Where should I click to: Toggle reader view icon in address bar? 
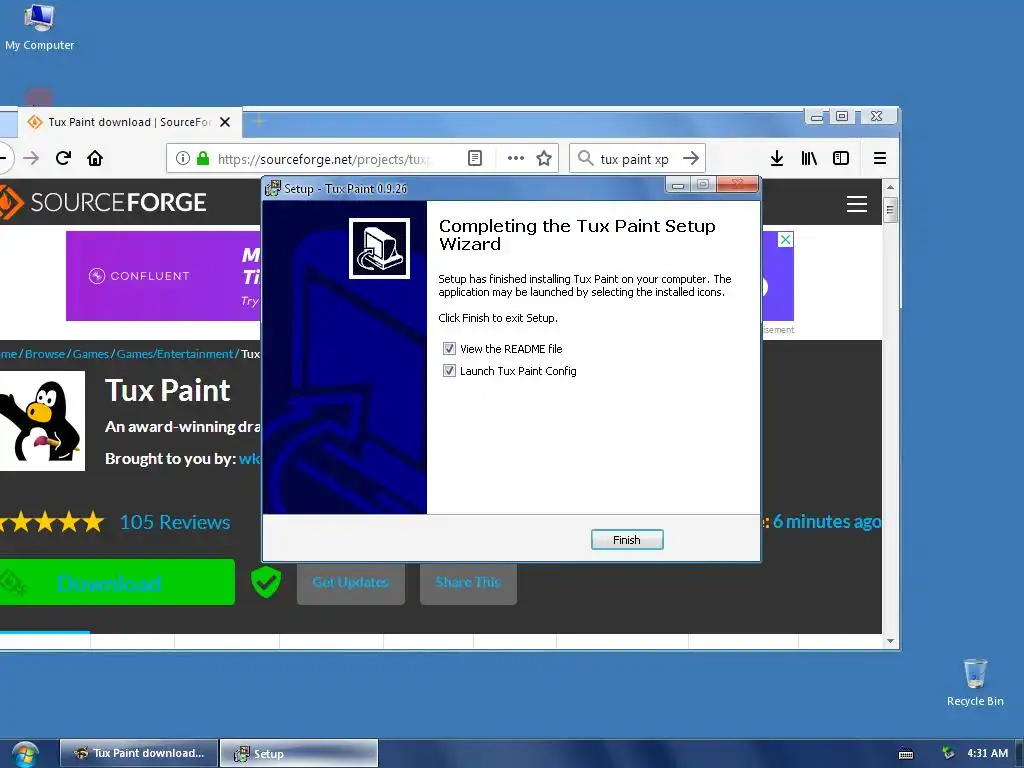tap(475, 158)
